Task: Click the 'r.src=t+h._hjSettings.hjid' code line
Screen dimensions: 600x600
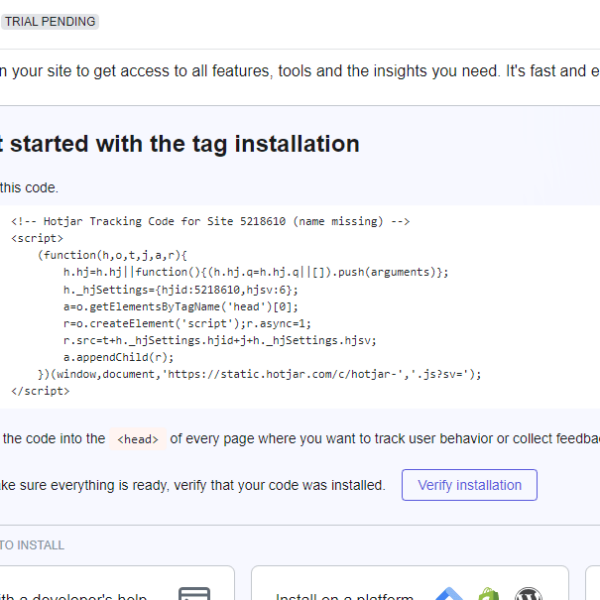Action: point(220,340)
